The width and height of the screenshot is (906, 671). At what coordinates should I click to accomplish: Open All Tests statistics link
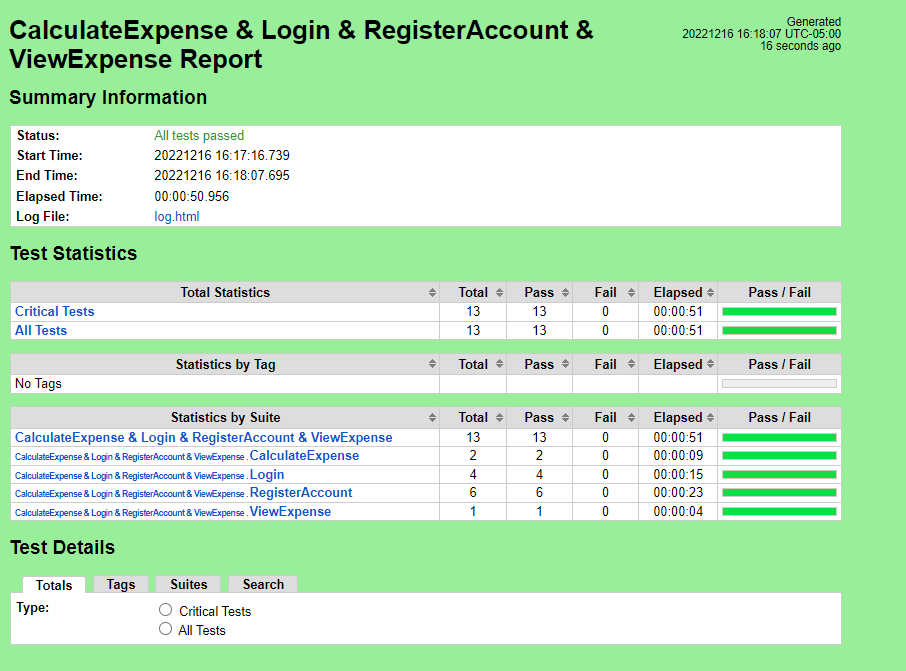pos(41,331)
